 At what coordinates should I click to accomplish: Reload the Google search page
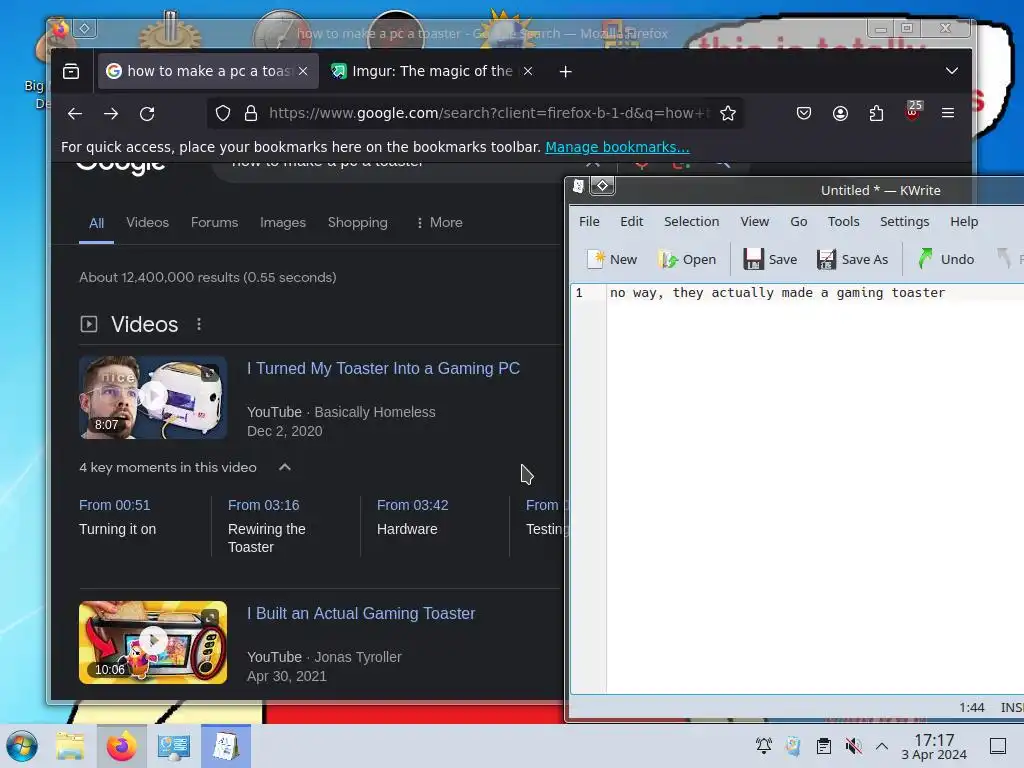coord(147,114)
